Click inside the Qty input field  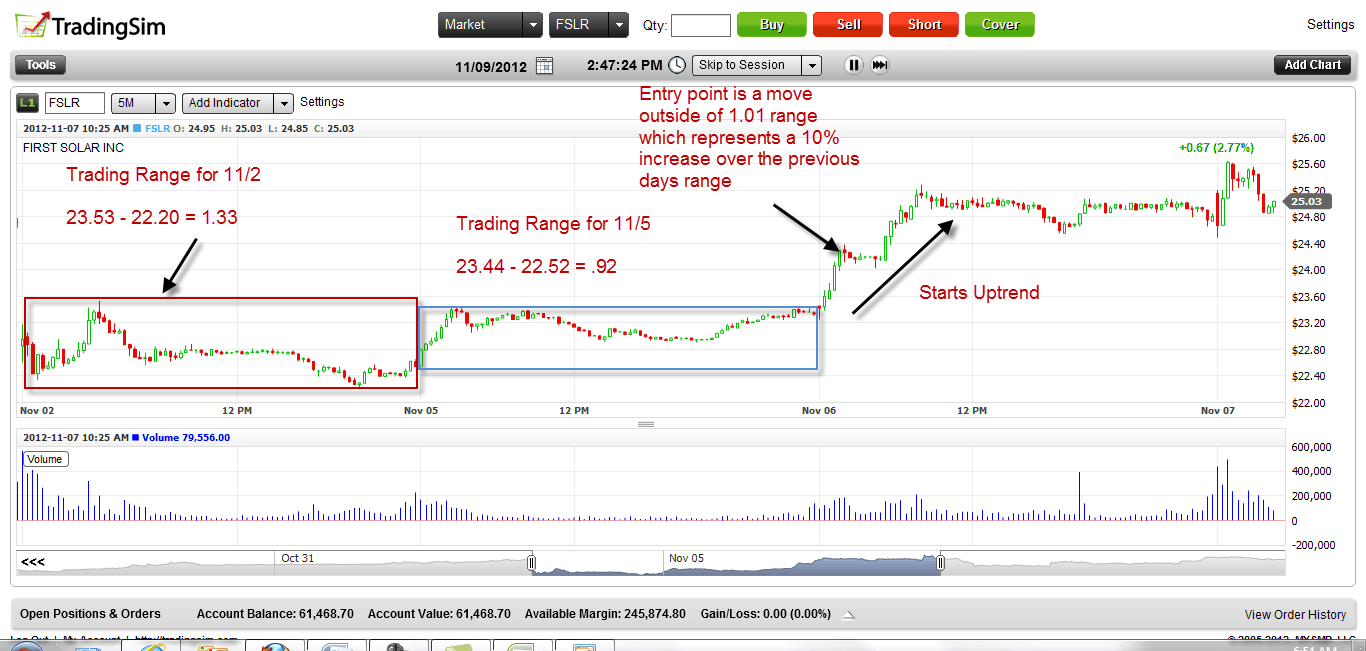point(700,25)
